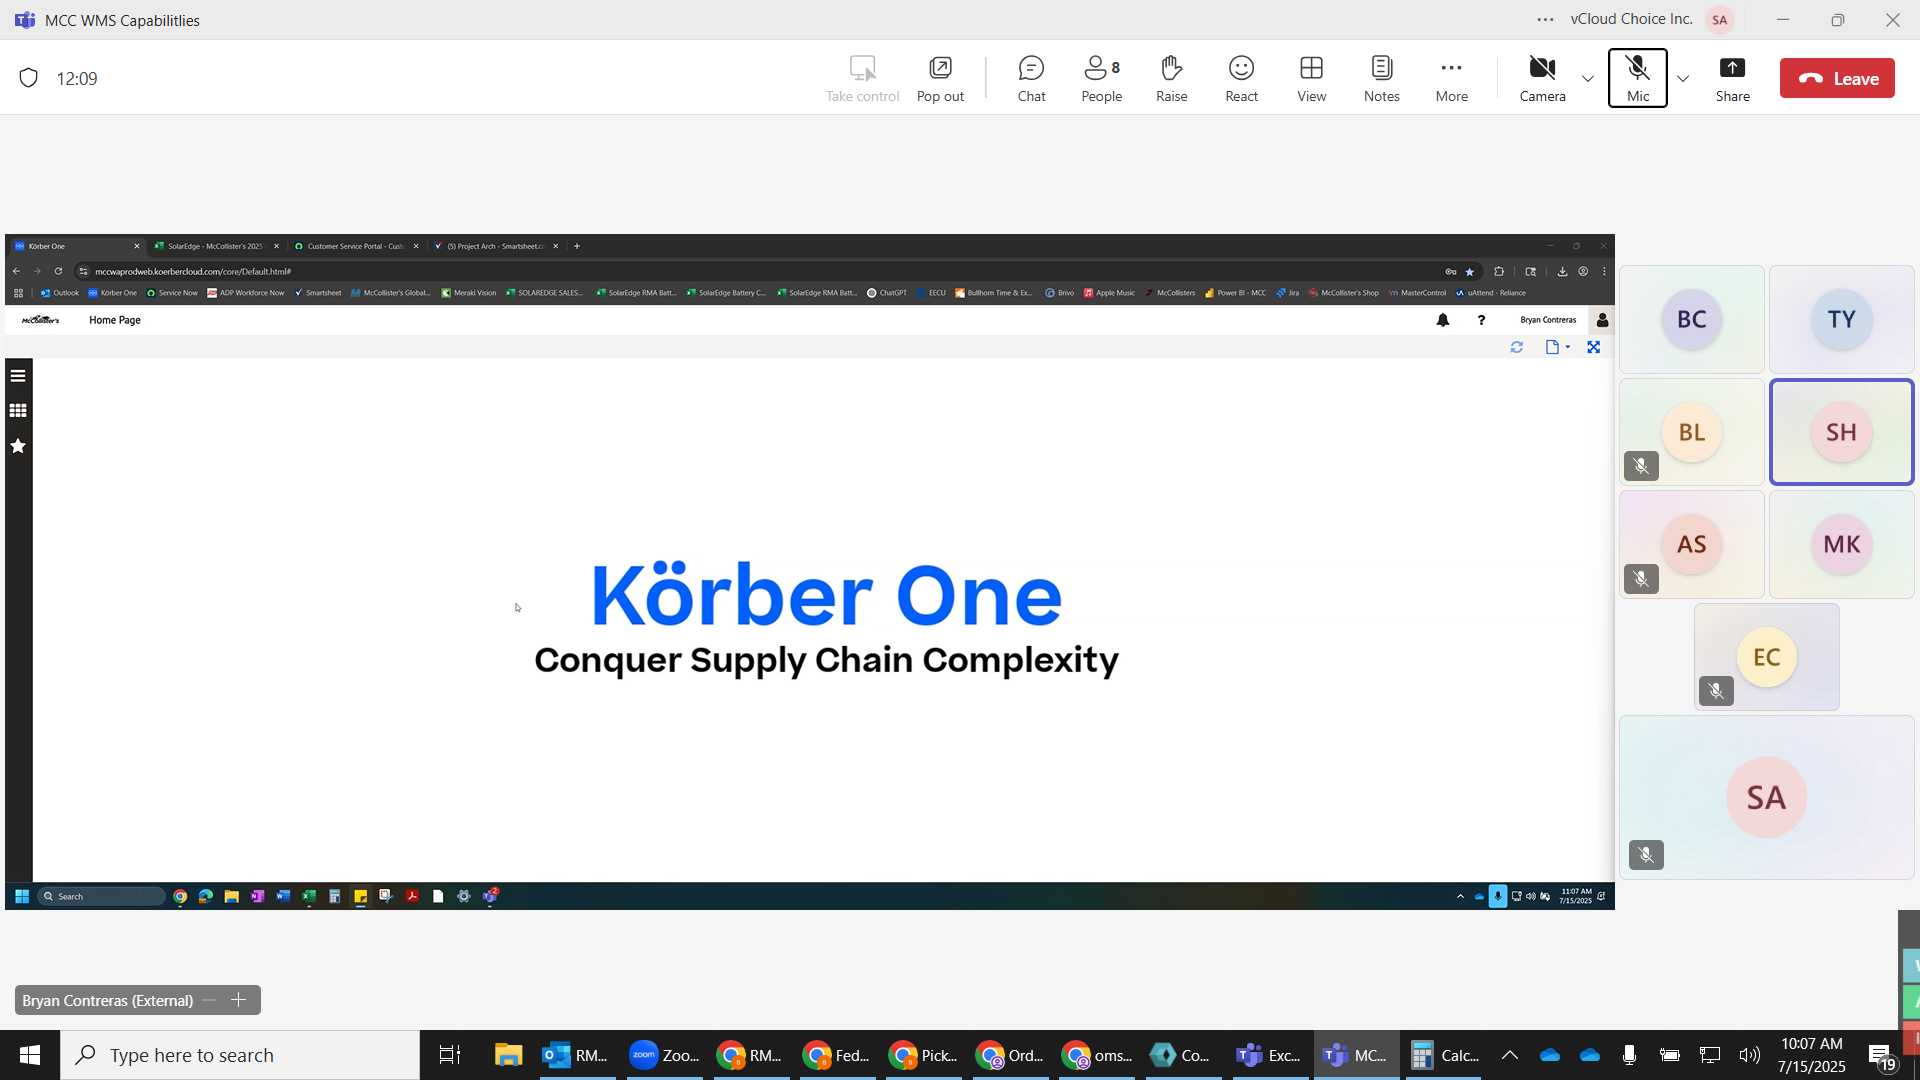The width and height of the screenshot is (1920, 1080).
Task: Switch to the SolarEdge McCollister's browser tab
Action: tap(215, 246)
